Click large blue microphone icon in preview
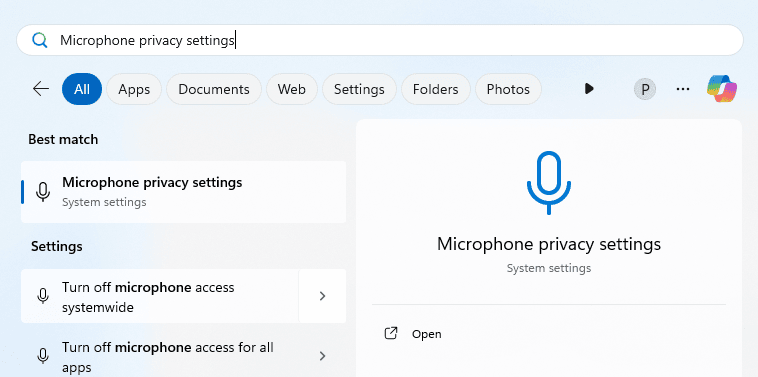The image size is (758, 377). point(549,183)
